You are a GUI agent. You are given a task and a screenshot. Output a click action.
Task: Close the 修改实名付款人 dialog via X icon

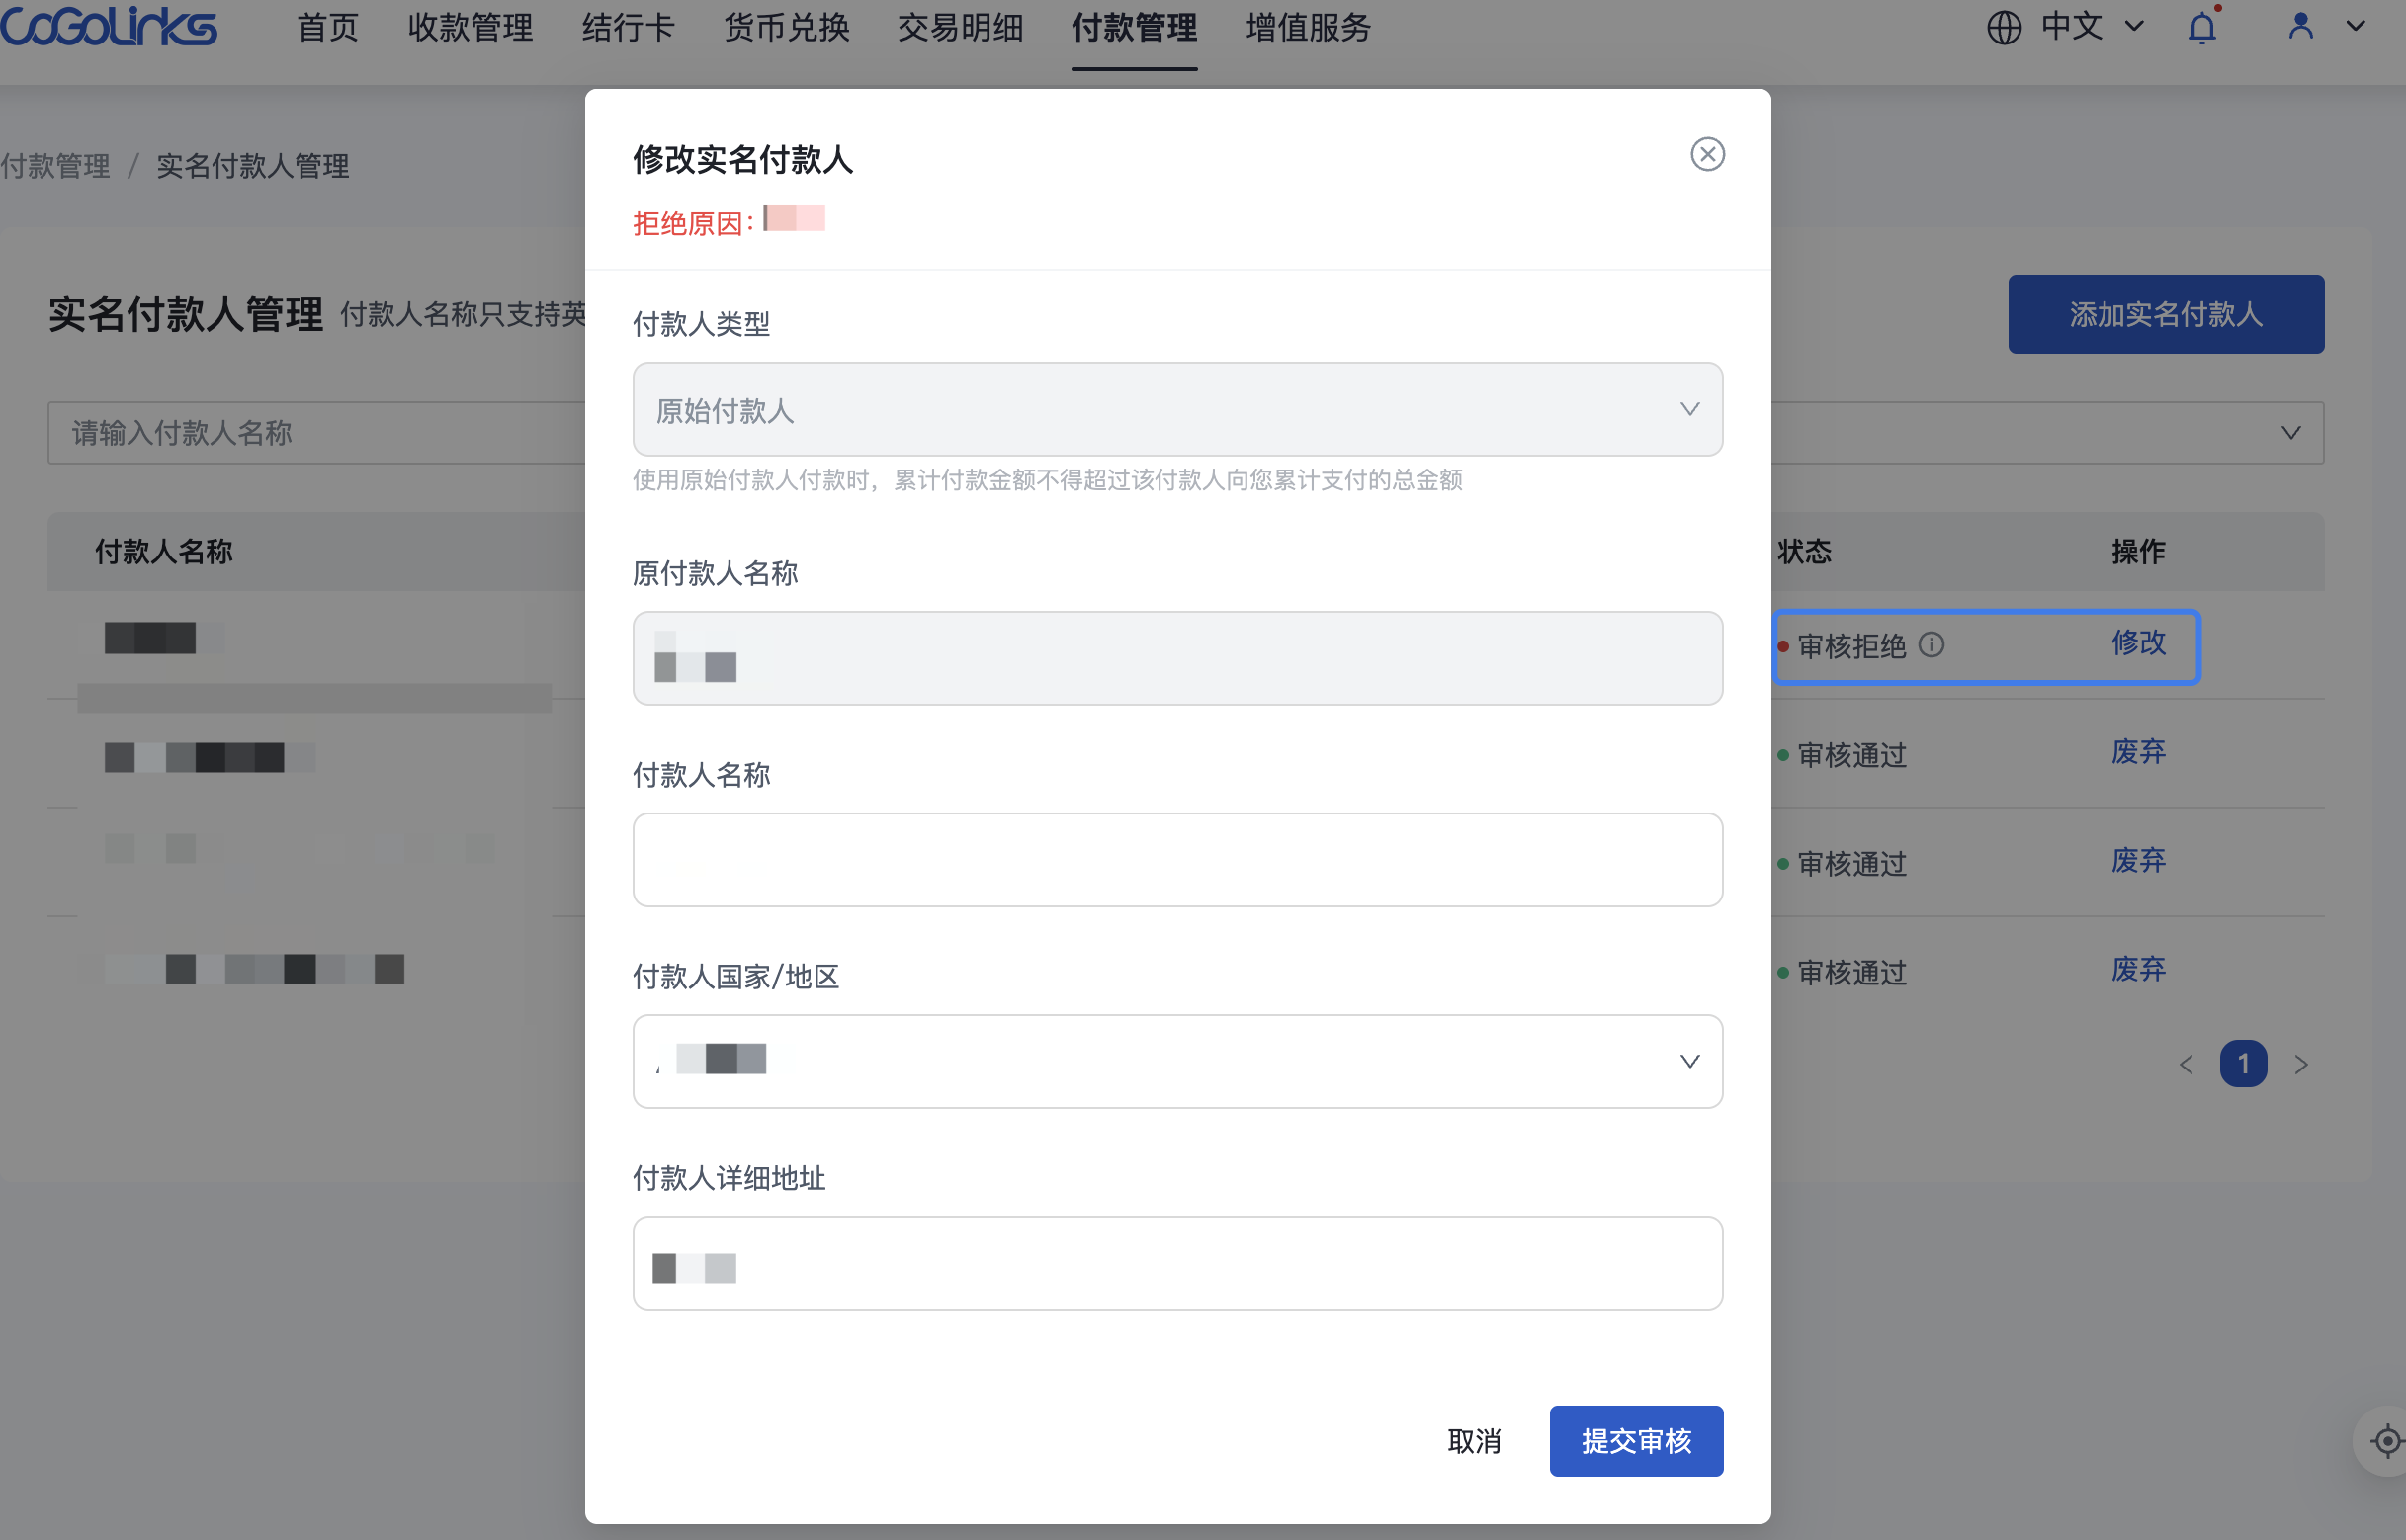point(1707,155)
